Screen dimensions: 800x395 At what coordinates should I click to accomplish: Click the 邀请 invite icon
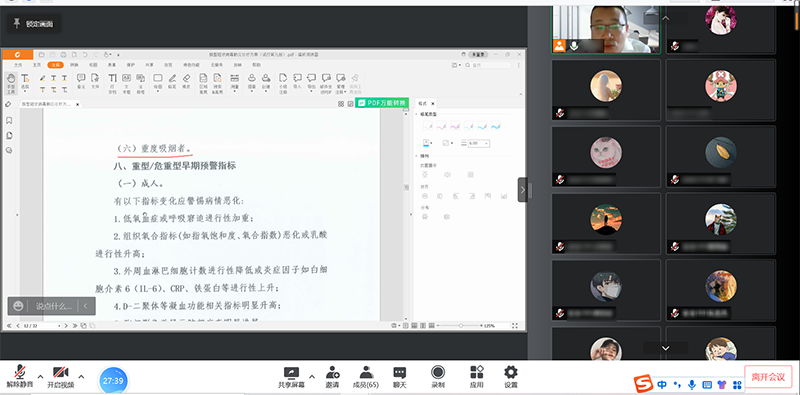tap(333, 377)
